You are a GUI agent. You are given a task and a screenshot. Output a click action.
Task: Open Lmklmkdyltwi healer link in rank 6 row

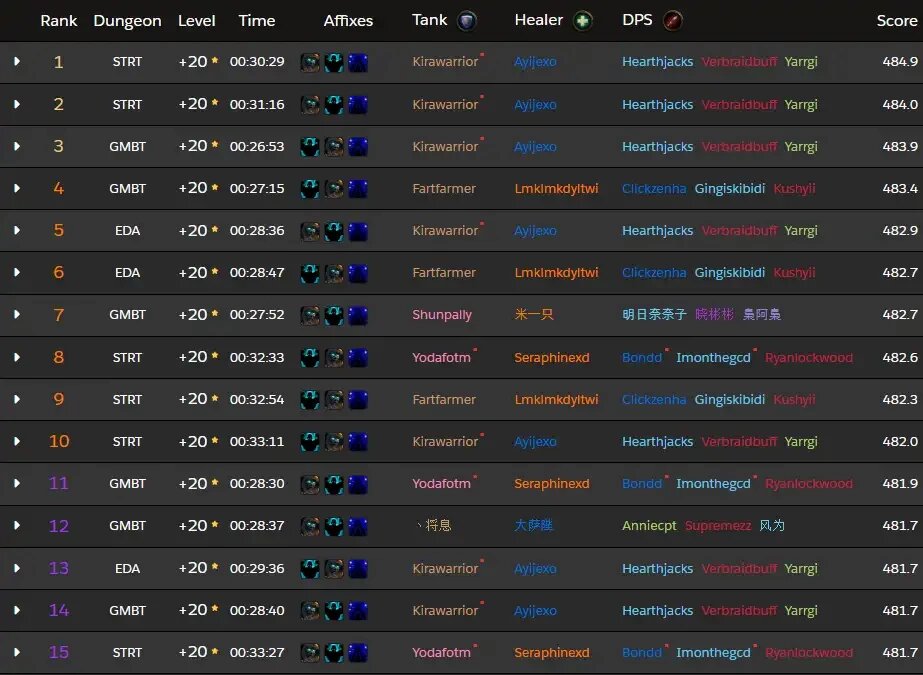556,272
